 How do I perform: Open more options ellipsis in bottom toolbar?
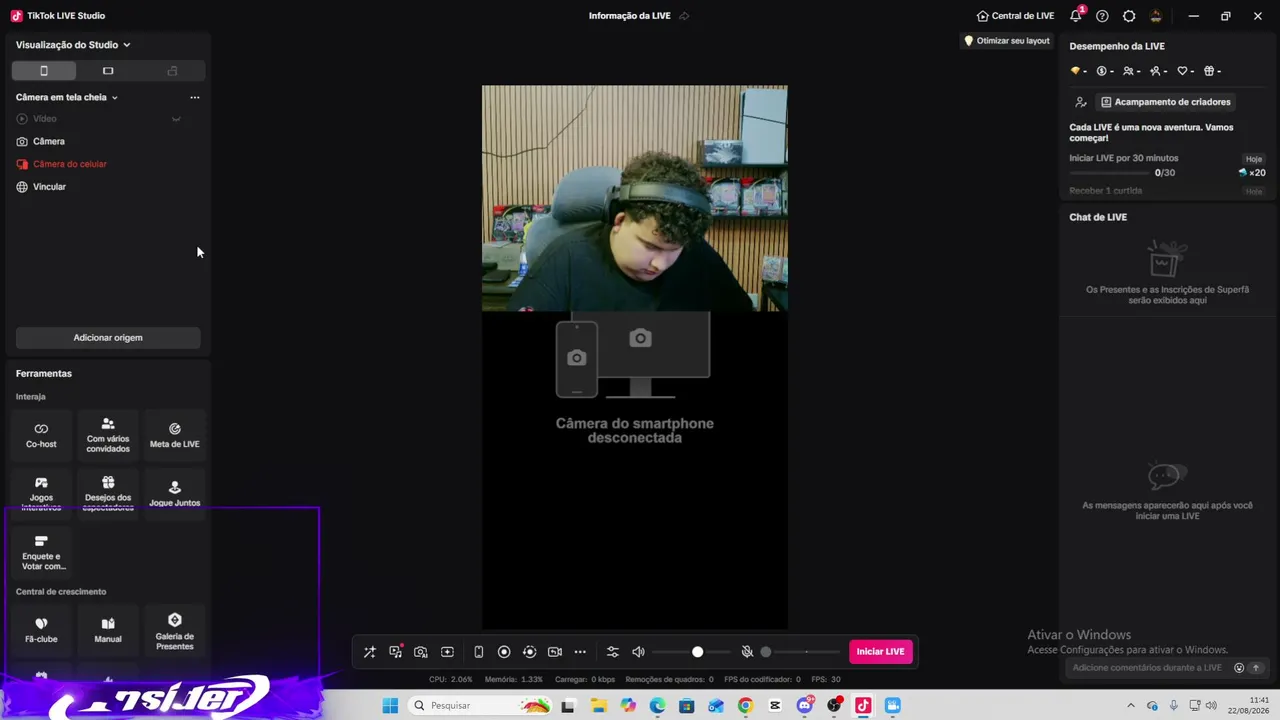(x=580, y=652)
